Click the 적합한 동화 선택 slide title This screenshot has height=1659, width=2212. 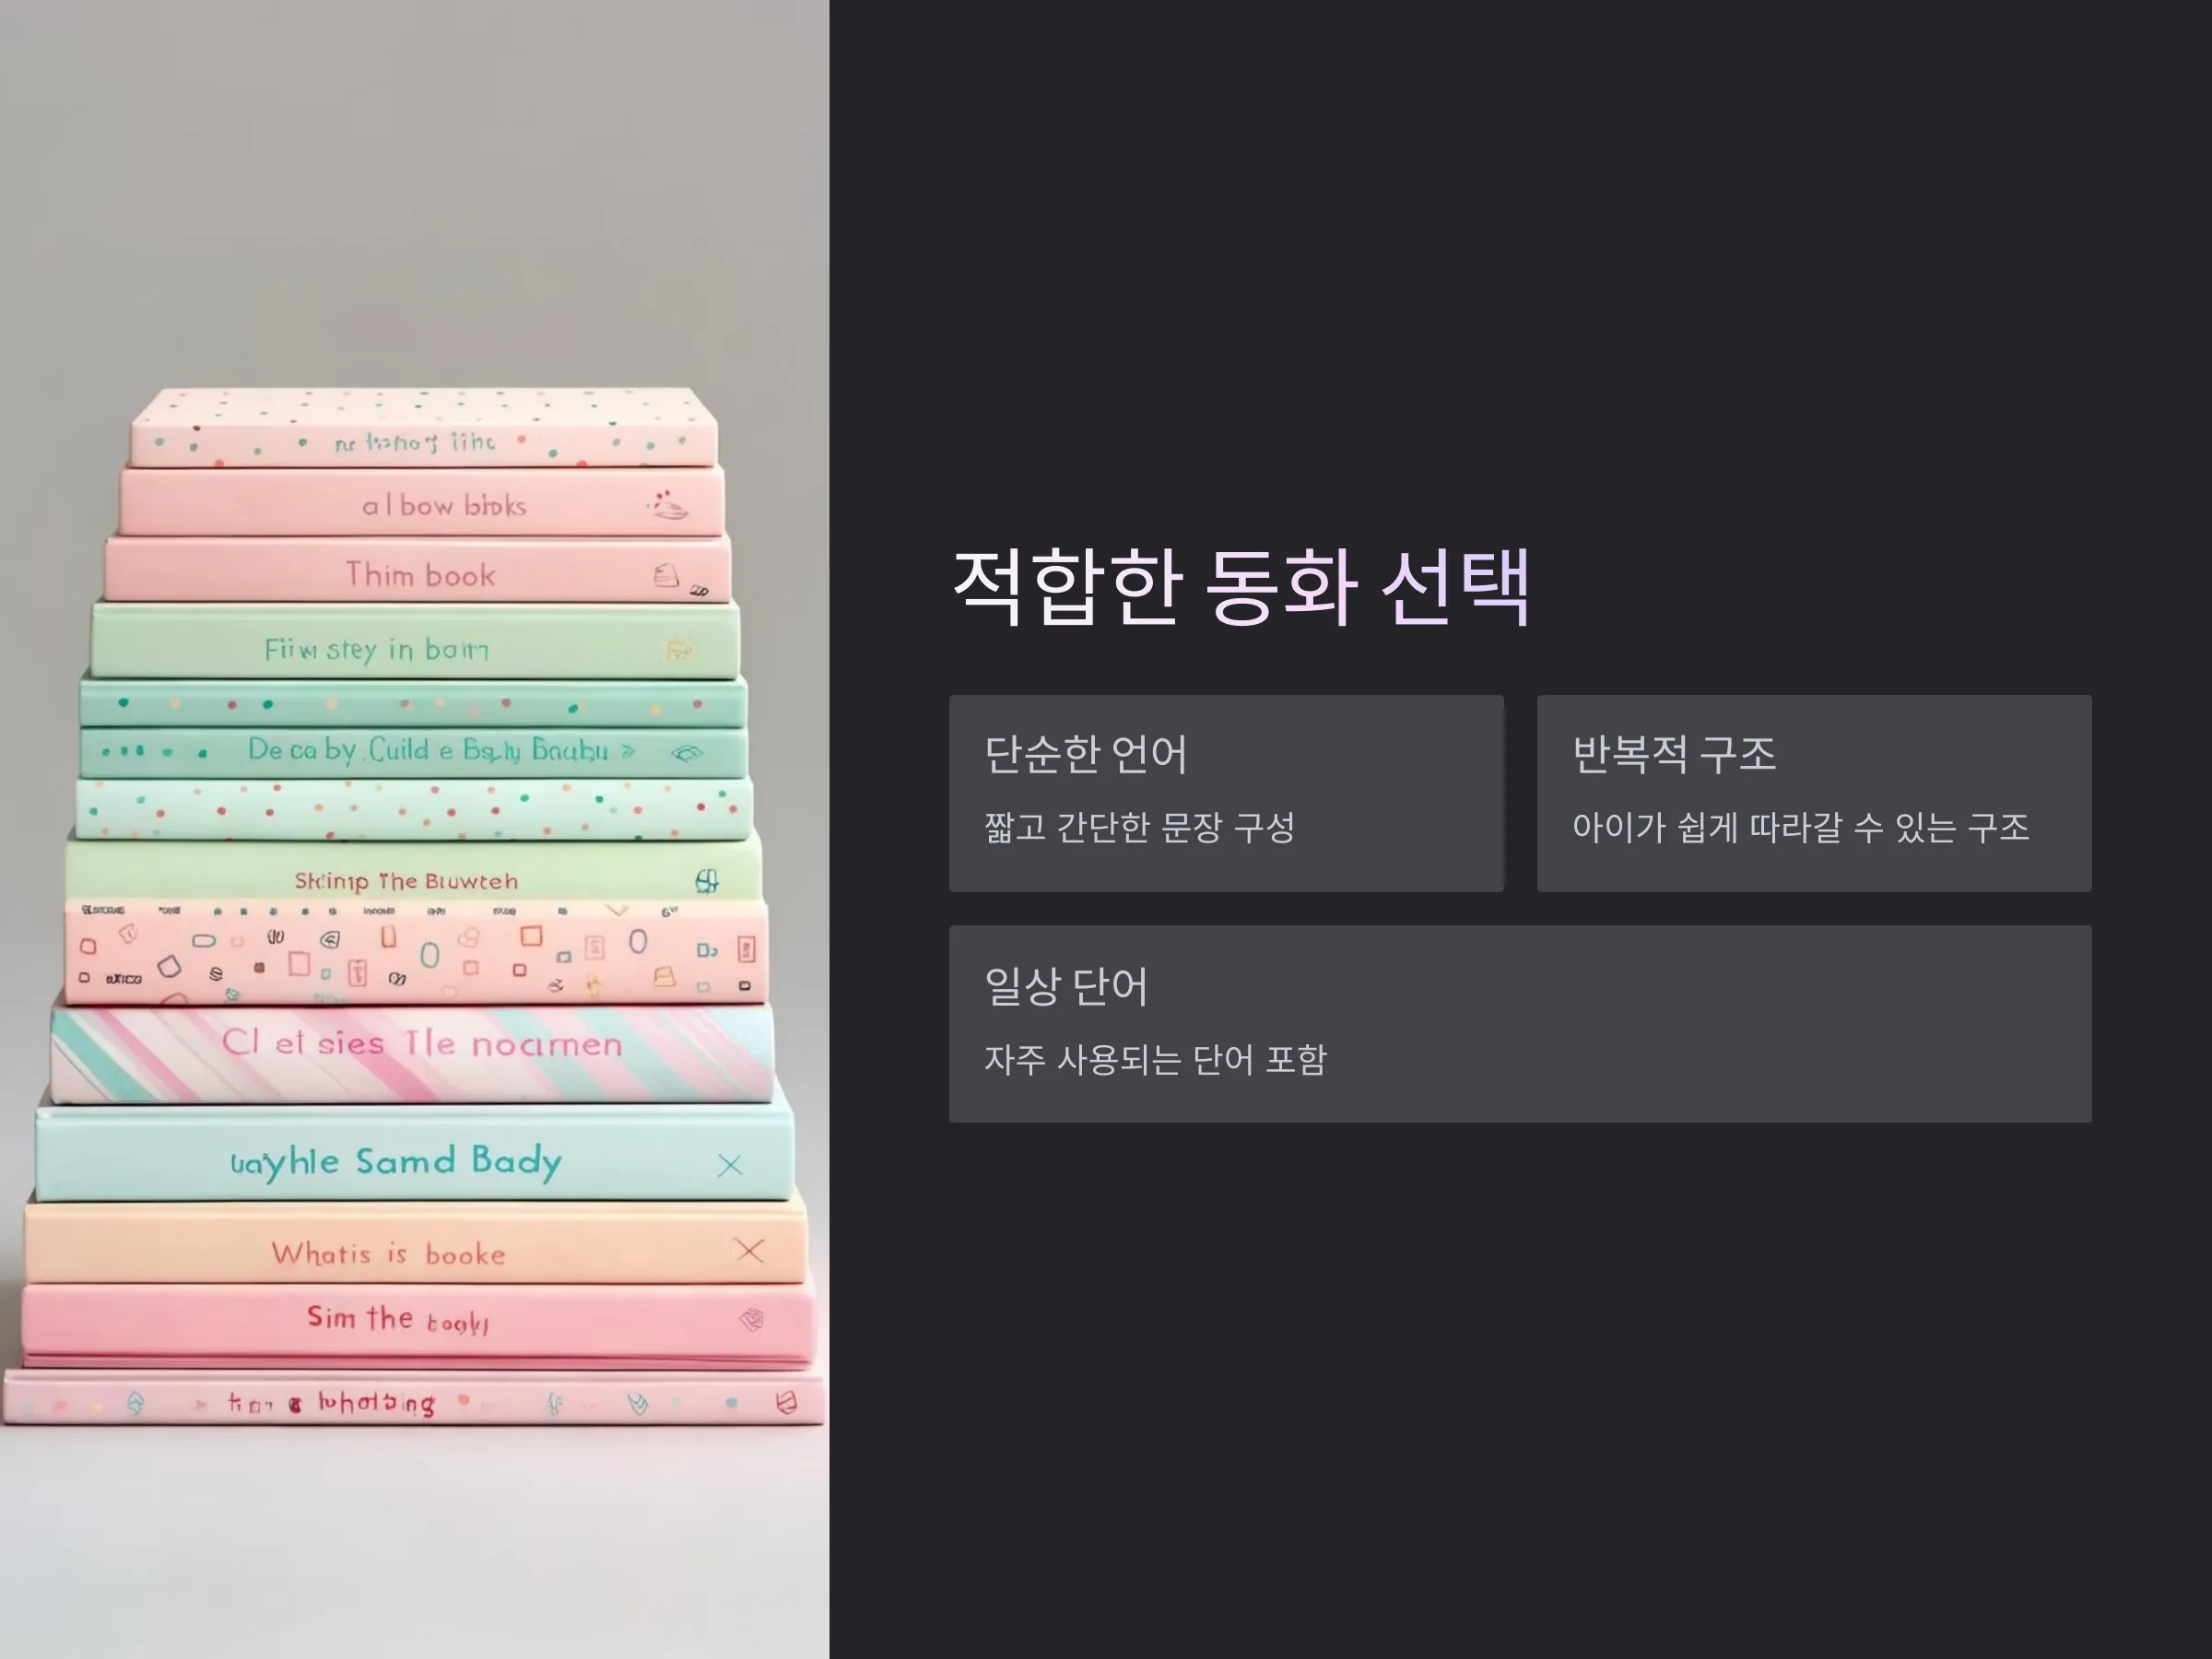[x=1241, y=587]
